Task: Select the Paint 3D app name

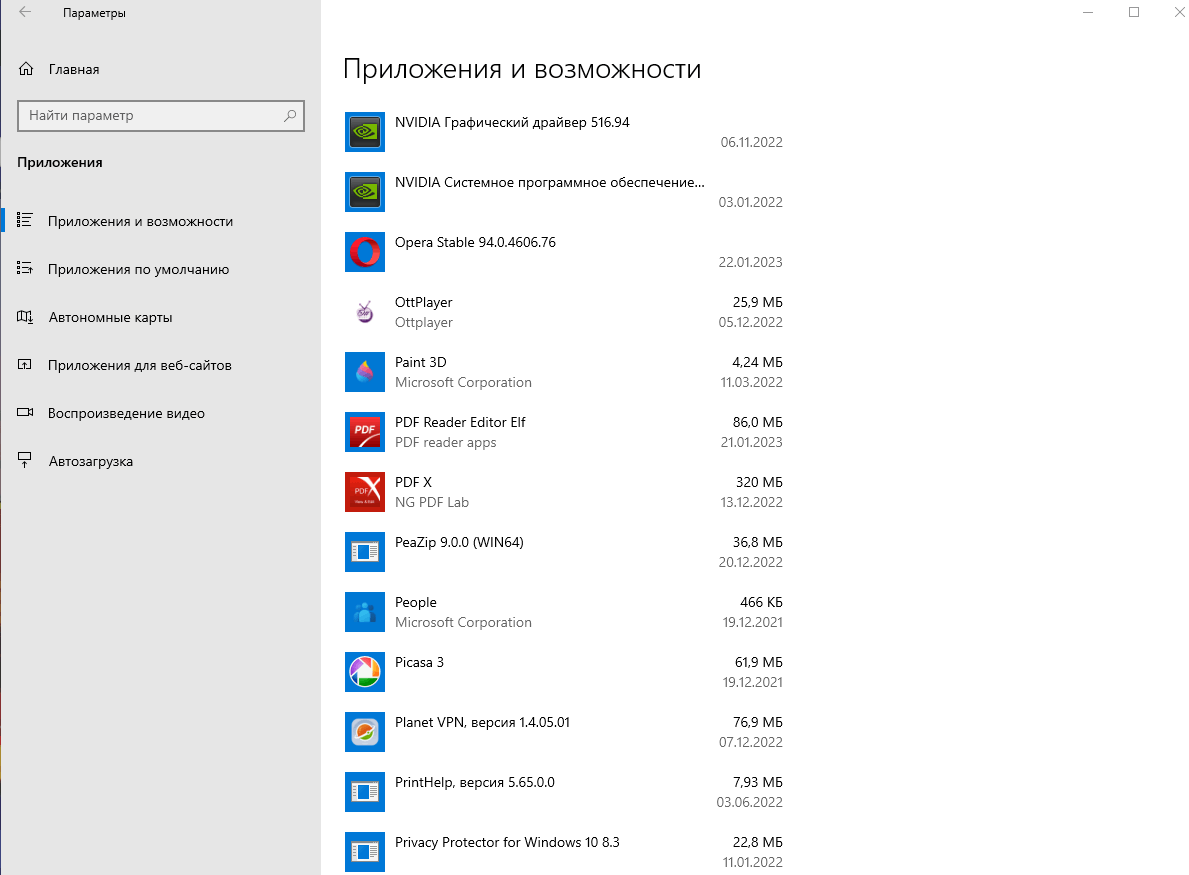Action: point(421,362)
